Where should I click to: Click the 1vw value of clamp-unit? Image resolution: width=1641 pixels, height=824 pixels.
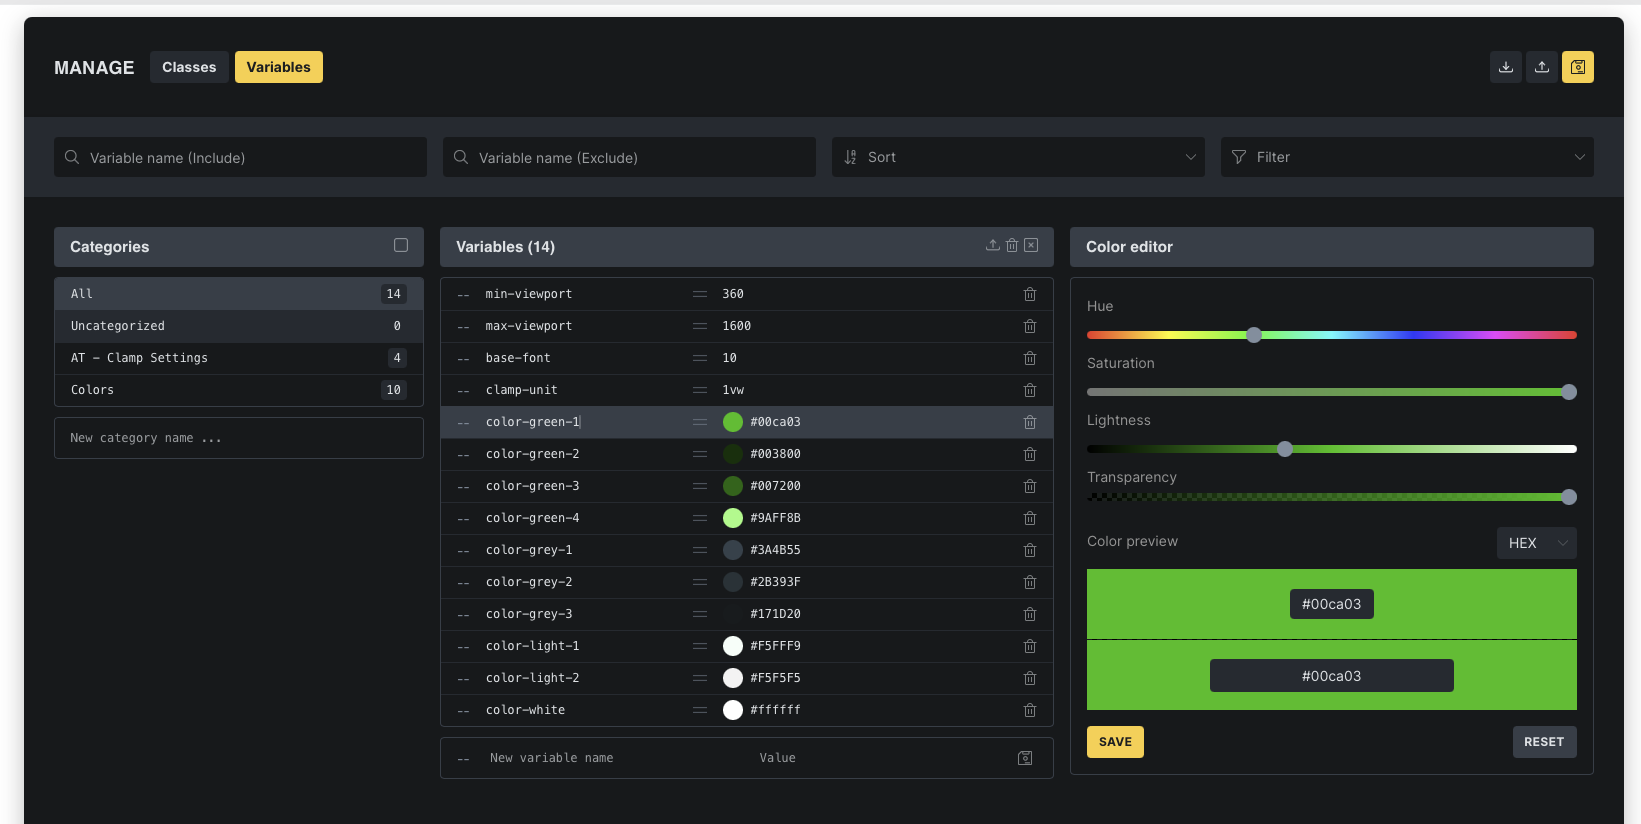click(x=733, y=390)
